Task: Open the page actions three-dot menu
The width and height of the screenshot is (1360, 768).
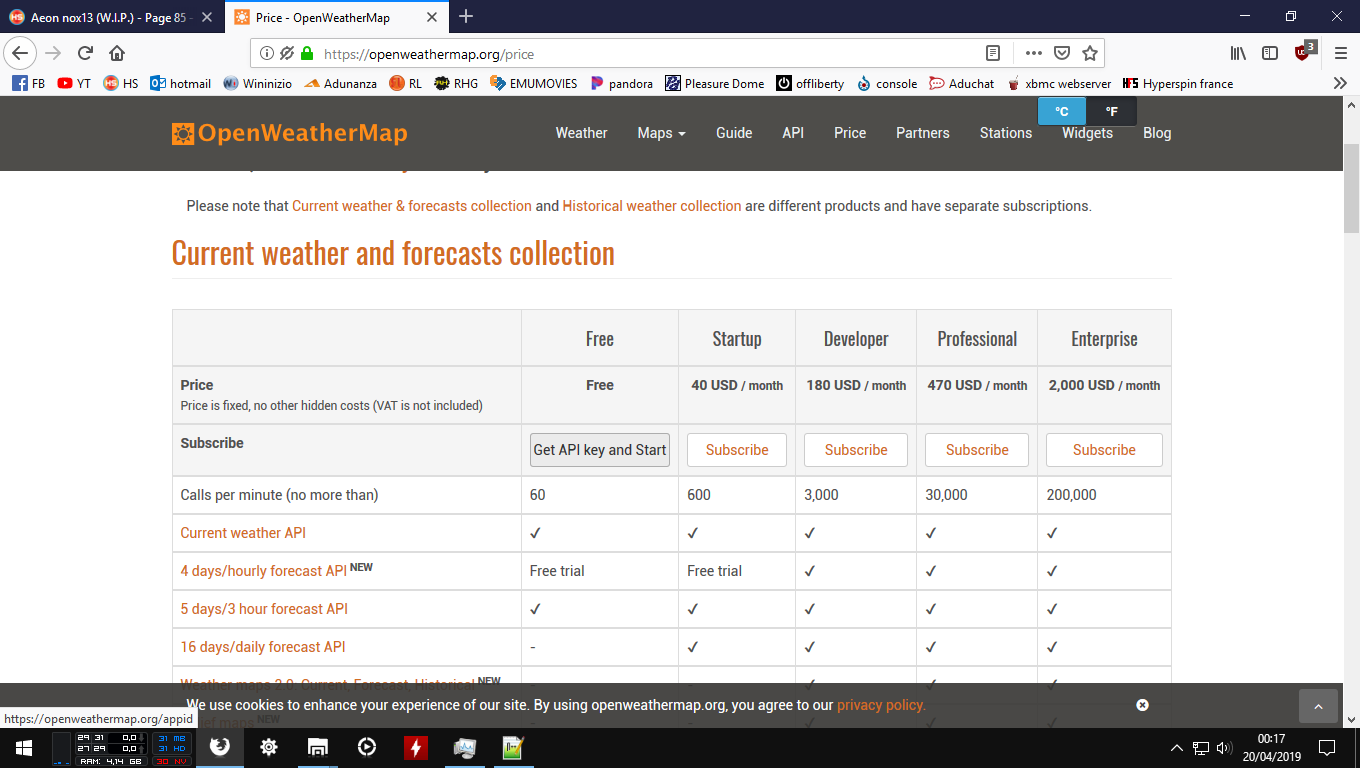Action: [1033, 53]
